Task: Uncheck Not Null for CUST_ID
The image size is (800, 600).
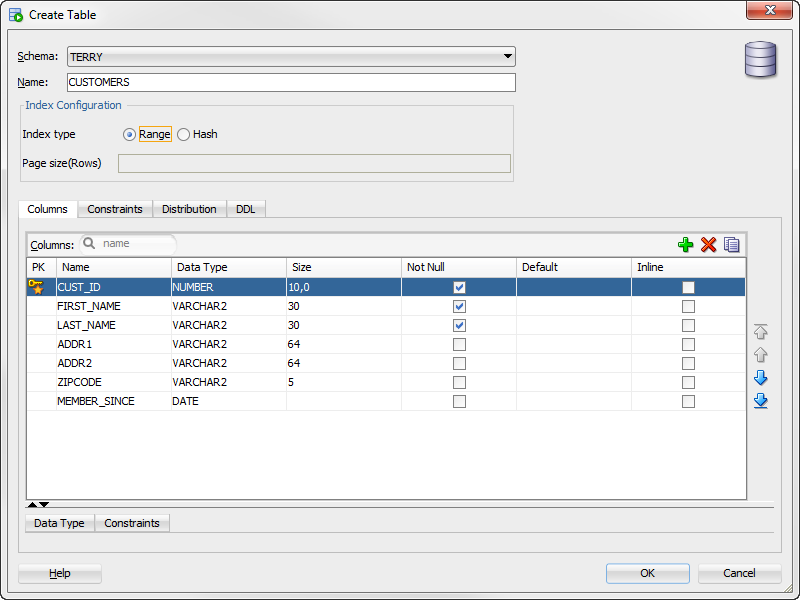Action: tap(459, 287)
